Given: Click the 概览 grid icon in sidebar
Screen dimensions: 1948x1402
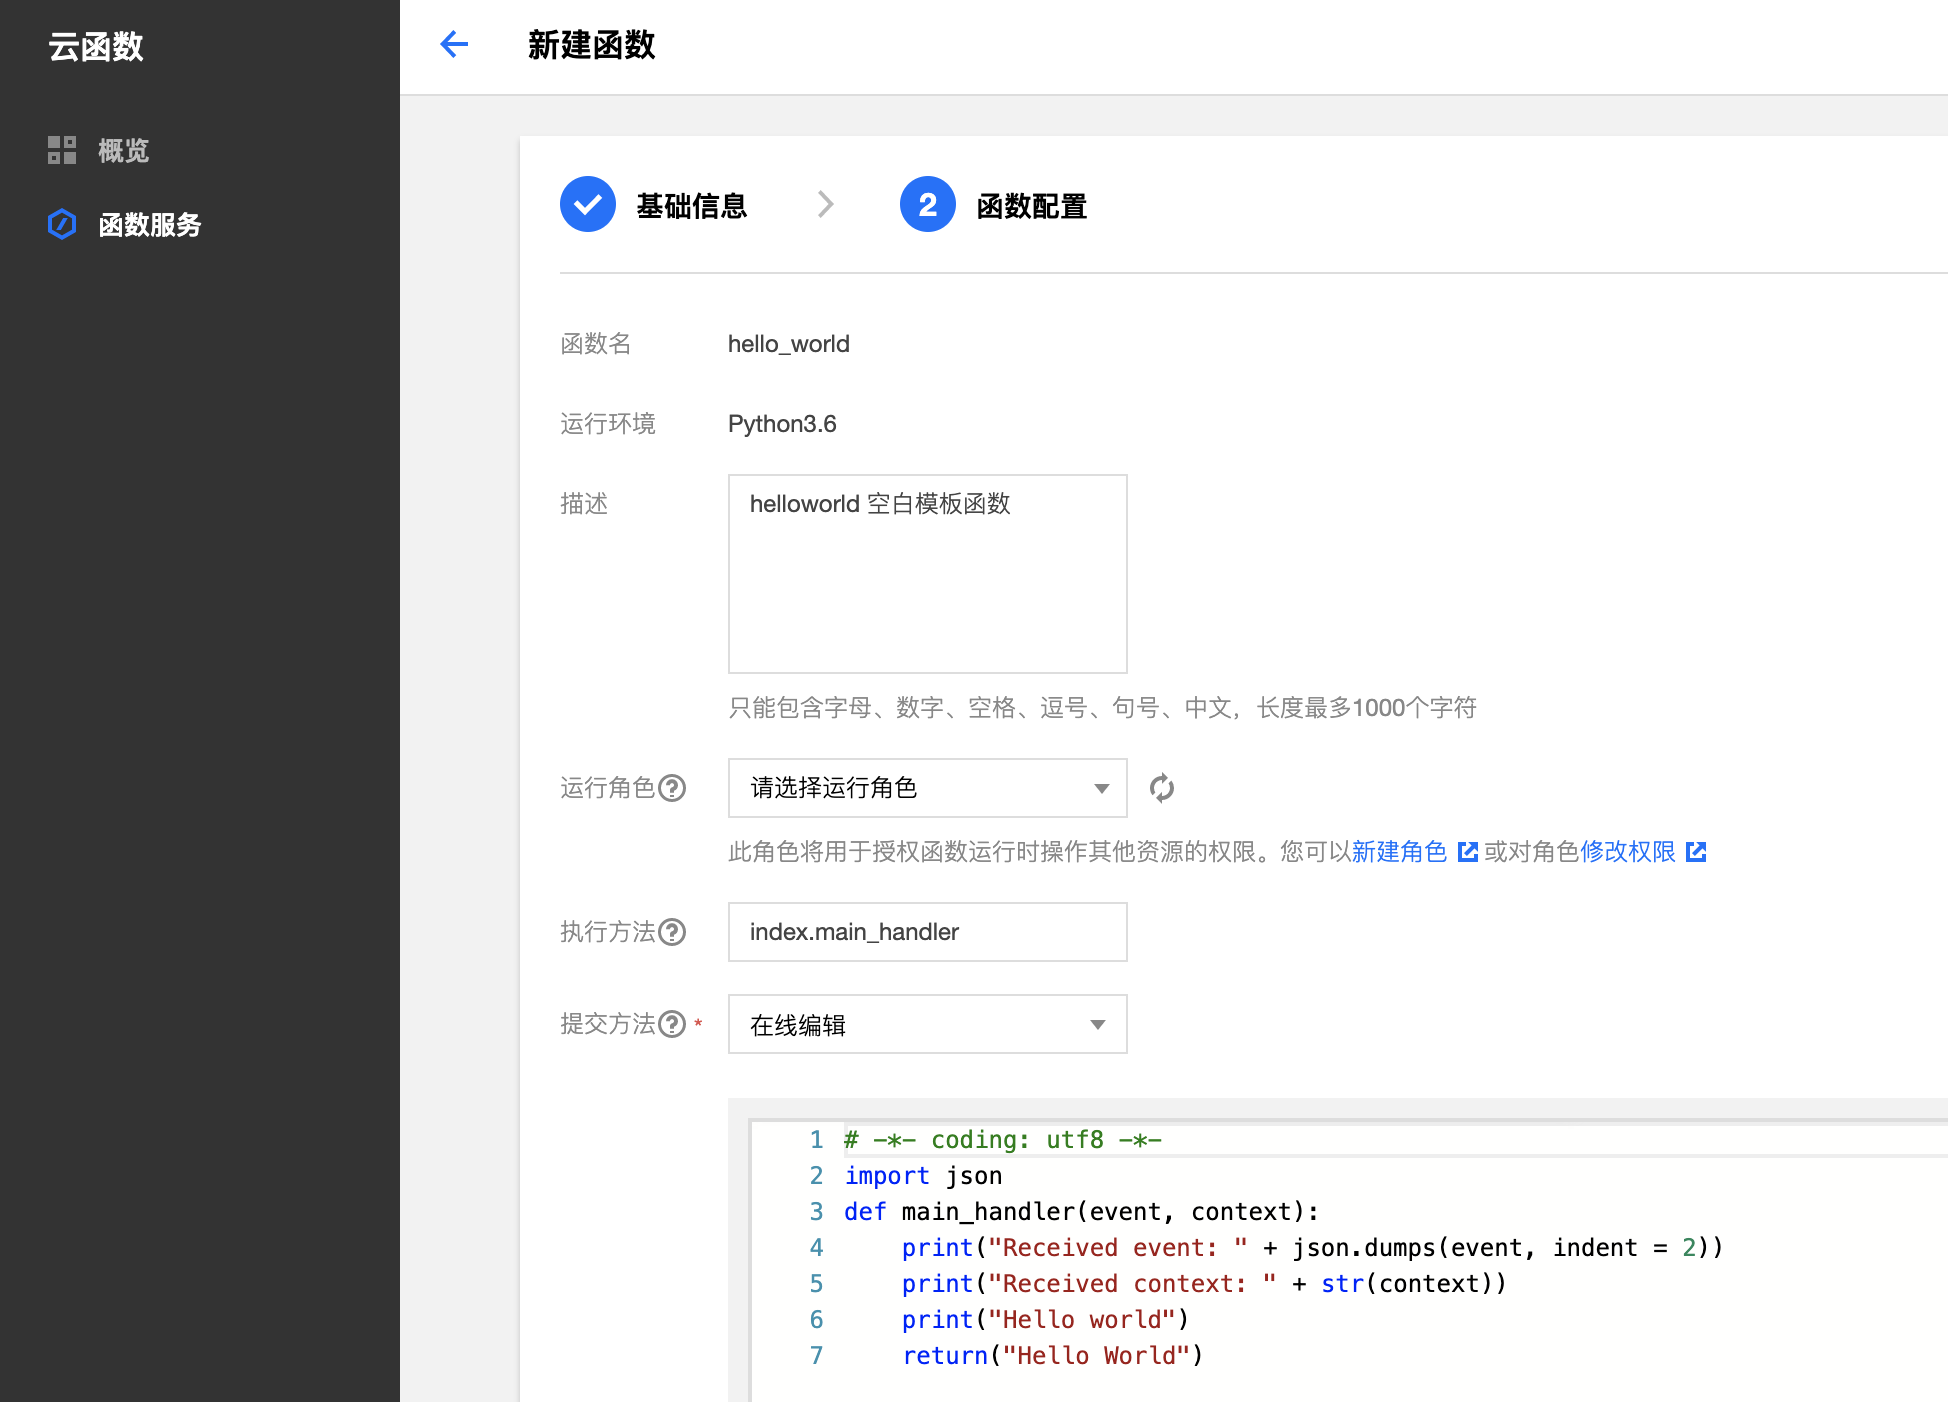Looking at the screenshot, I should click(x=61, y=150).
